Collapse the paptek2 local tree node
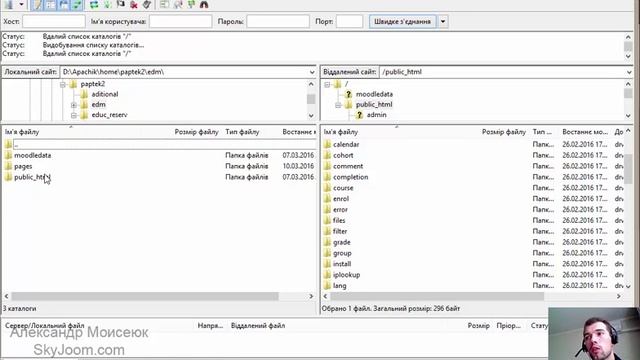This screenshot has width=640, height=360. pyautogui.click(x=63, y=84)
